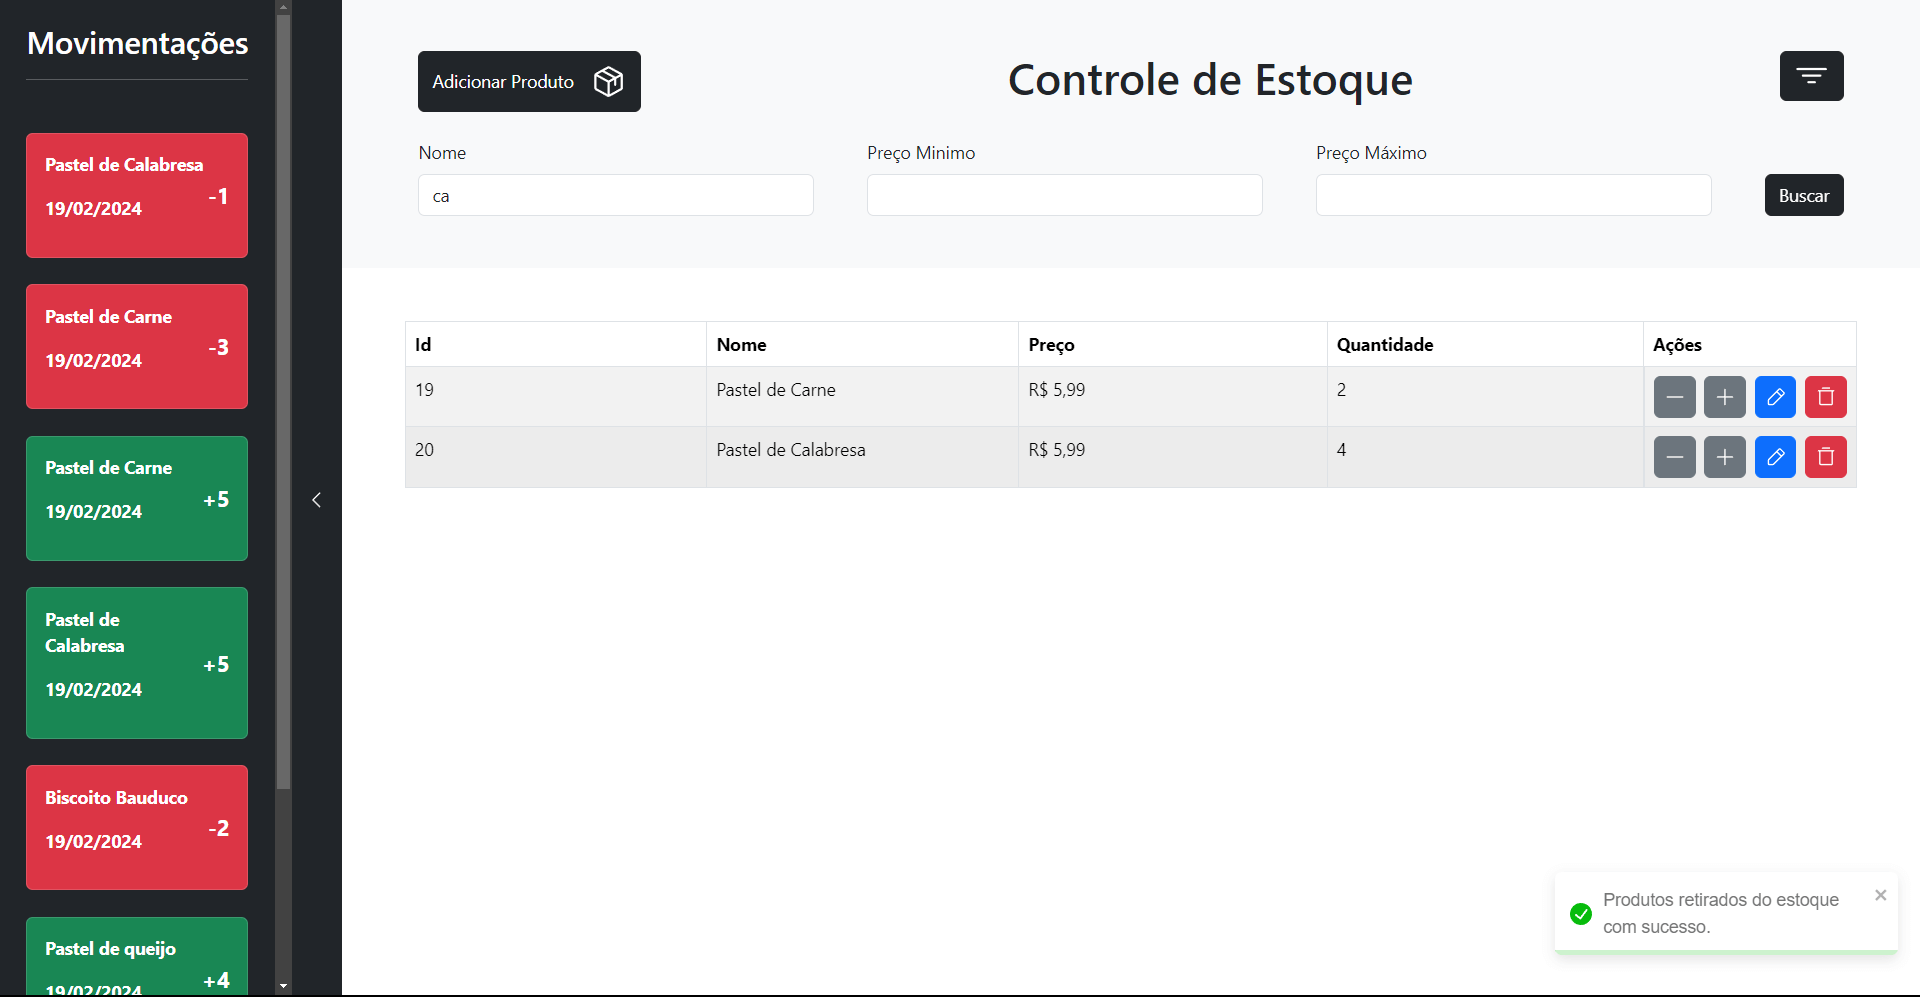
Task: Open the Pastel de Calabresa -1 movement card
Action: [x=137, y=195]
